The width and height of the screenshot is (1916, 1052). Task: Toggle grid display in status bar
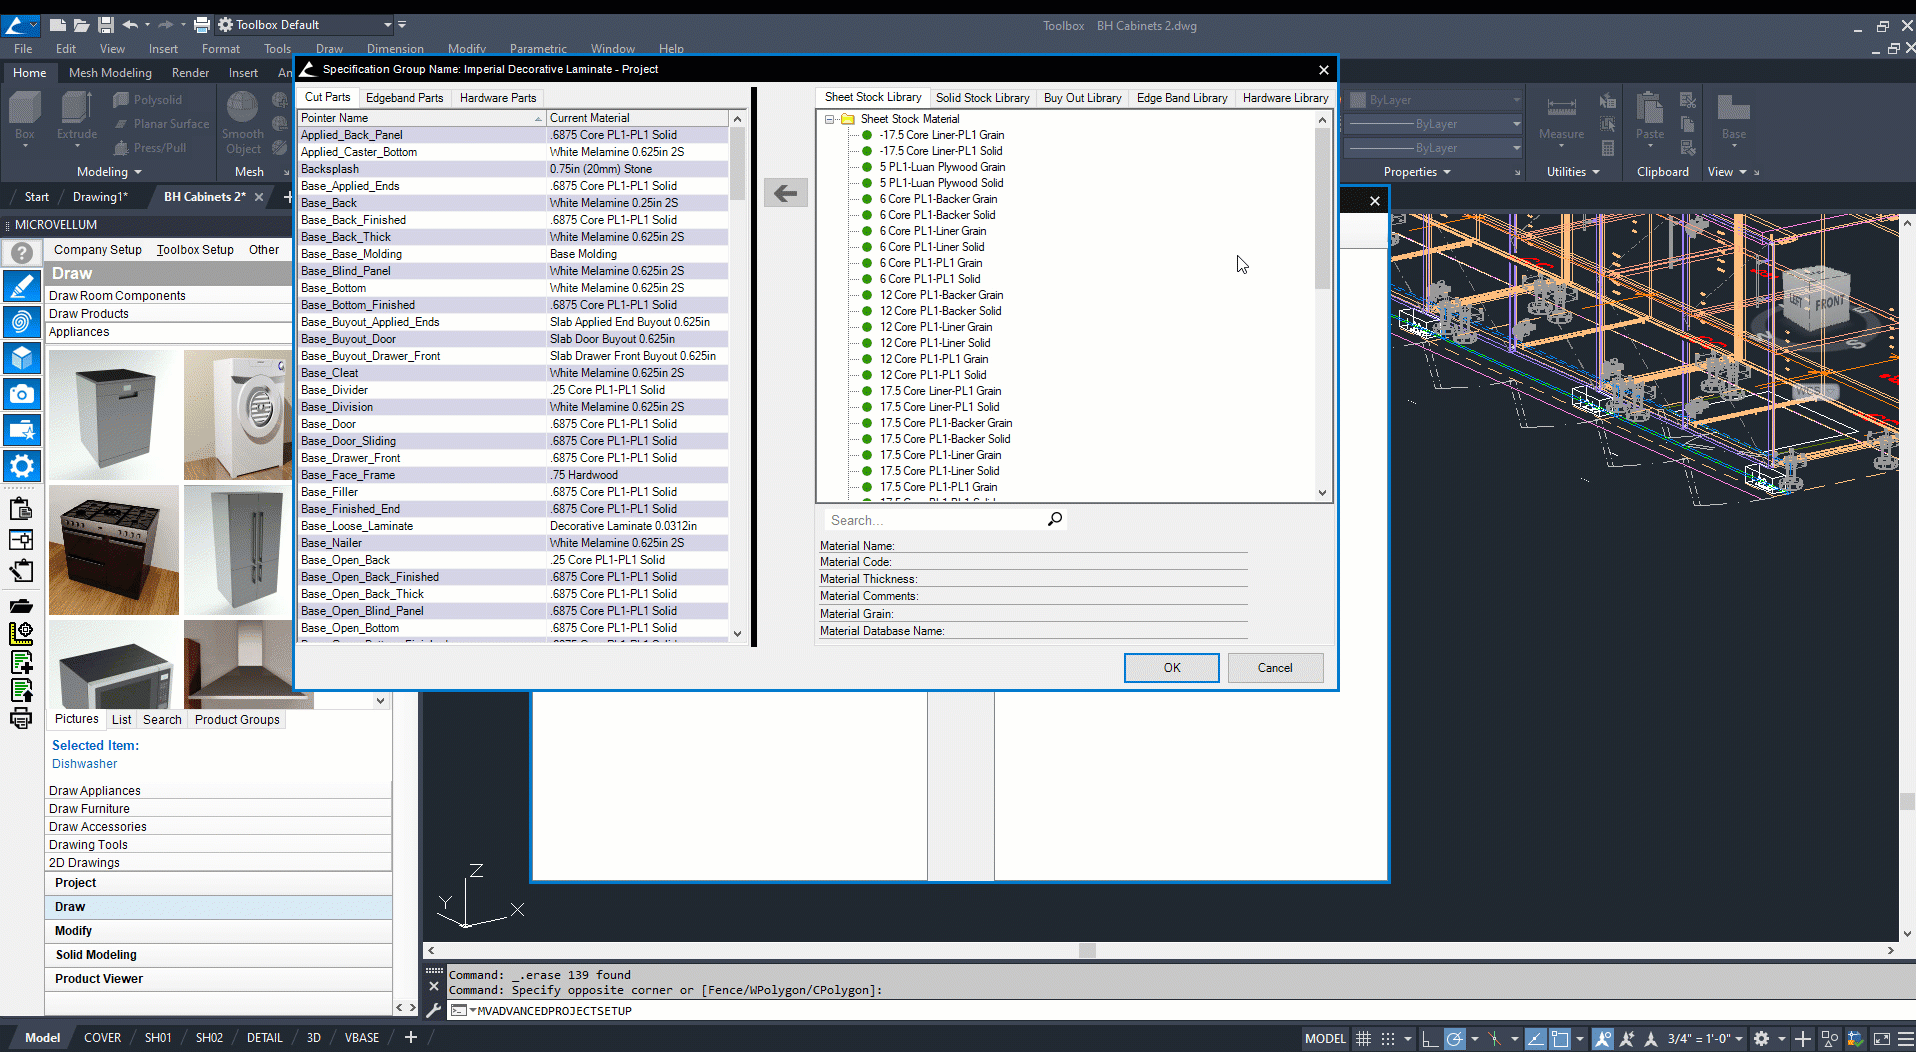(x=1363, y=1039)
